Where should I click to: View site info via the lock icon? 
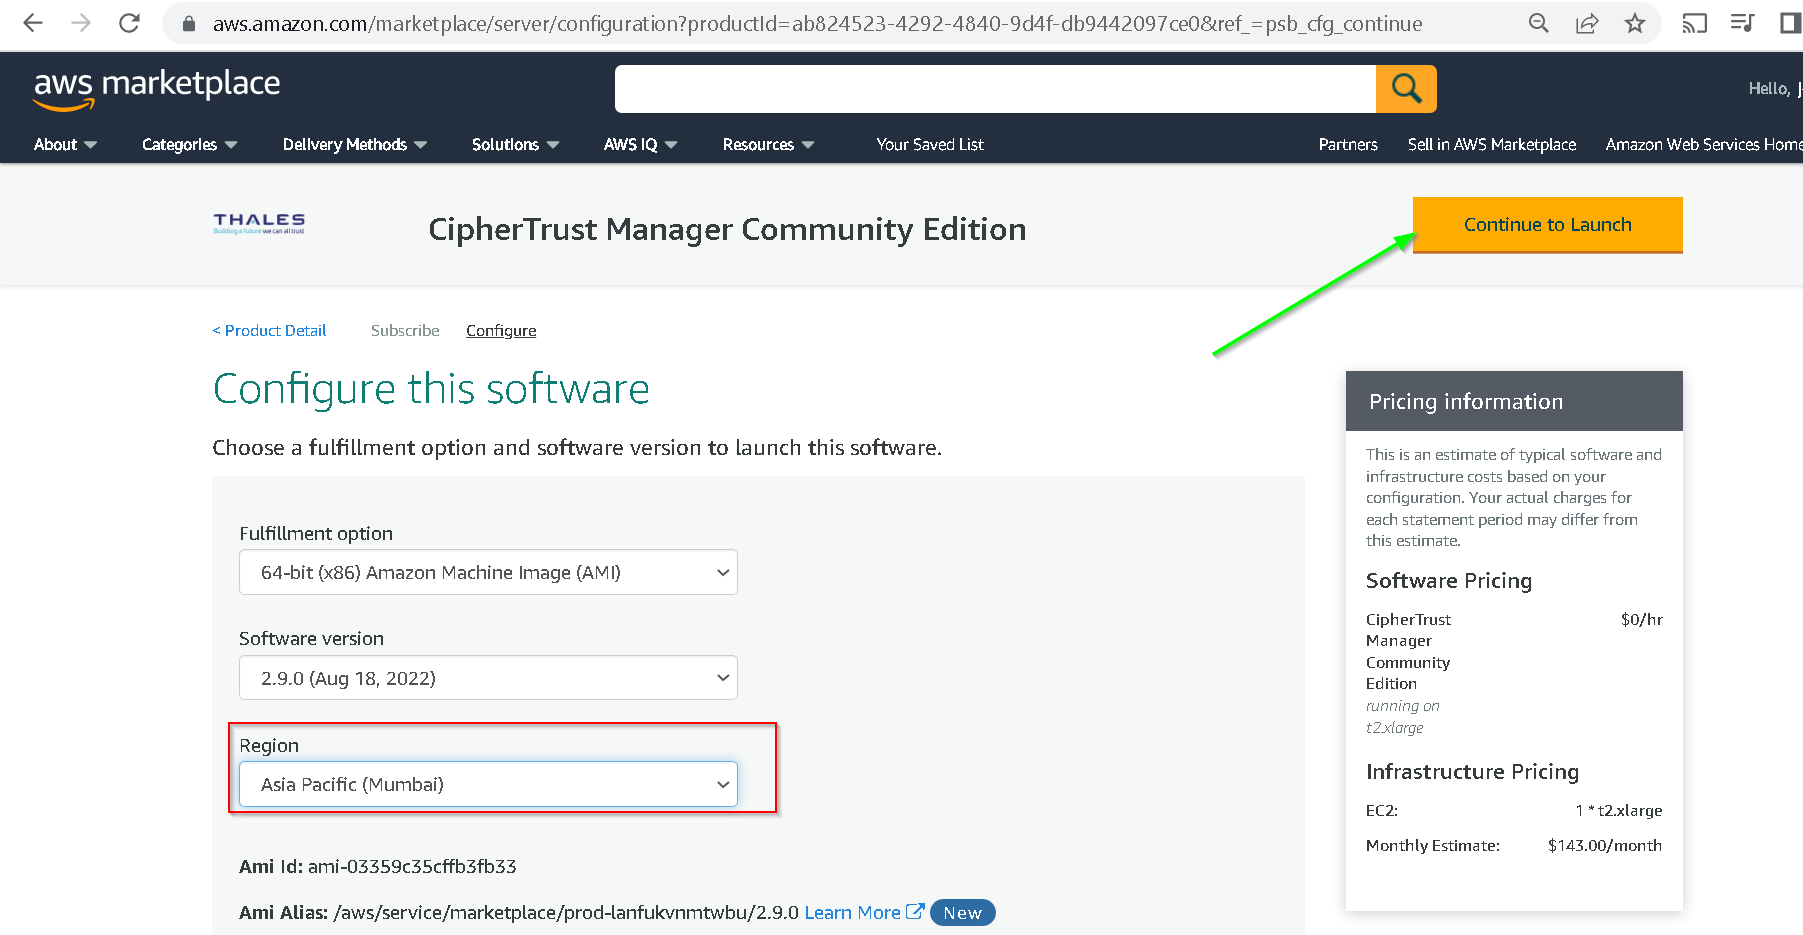point(189,23)
